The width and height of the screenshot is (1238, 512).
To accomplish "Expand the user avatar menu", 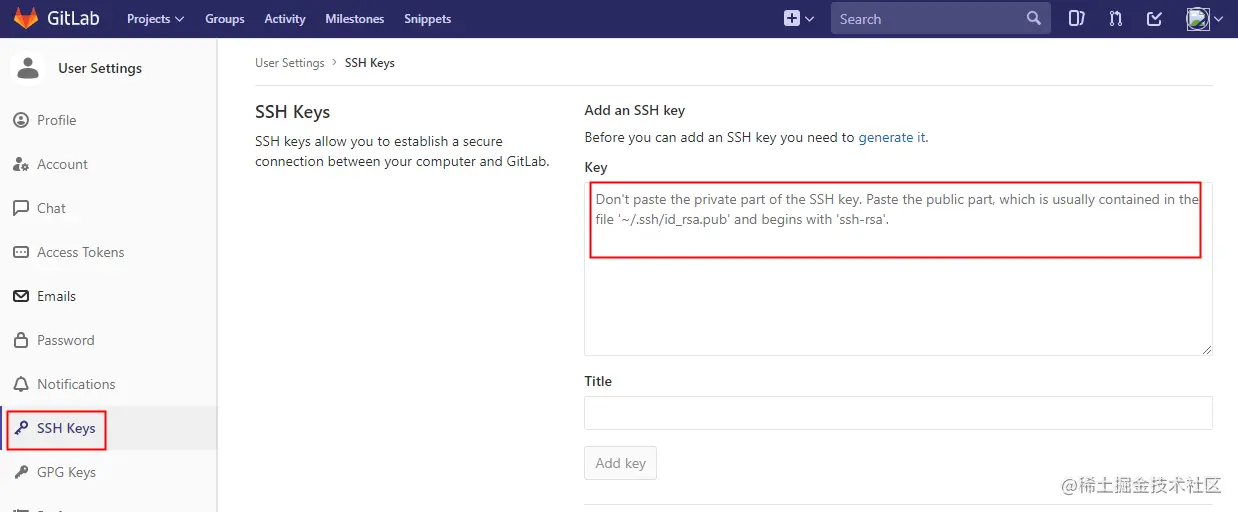I will [1204, 18].
